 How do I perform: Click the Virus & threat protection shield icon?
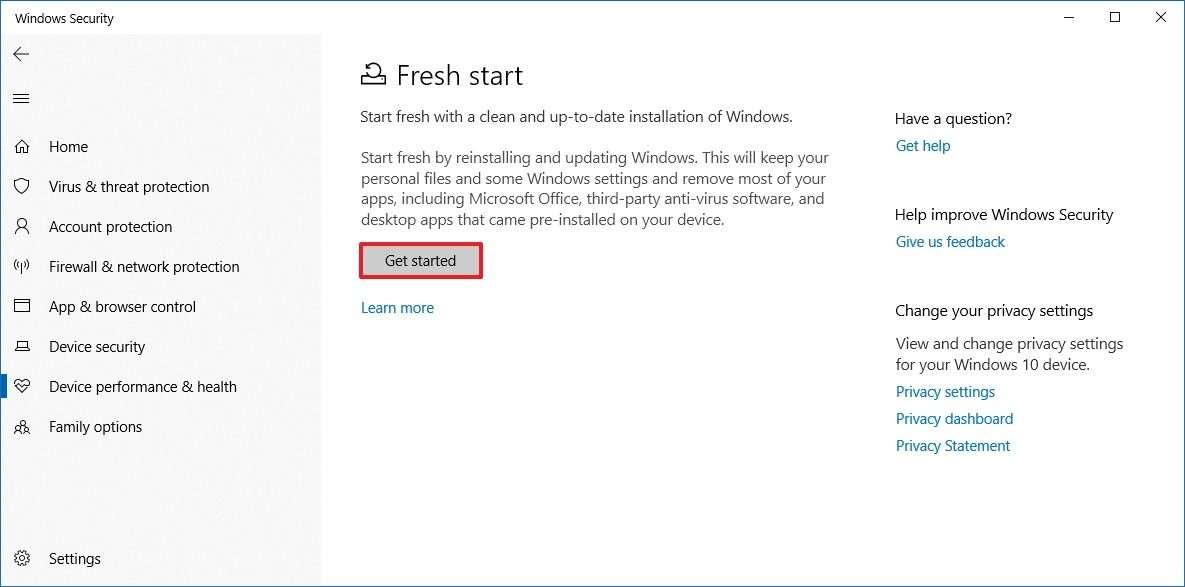21,187
